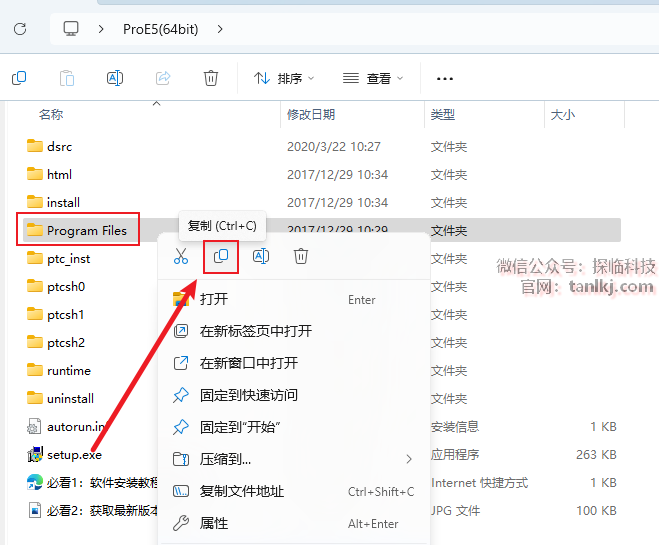Choose 在新标签页中打开 menu entry

[294, 331]
